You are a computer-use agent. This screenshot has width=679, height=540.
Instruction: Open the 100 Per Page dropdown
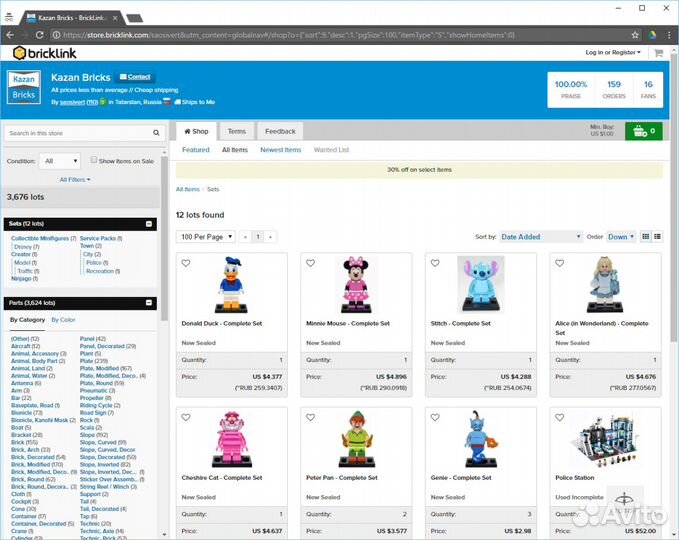point(205,237)
